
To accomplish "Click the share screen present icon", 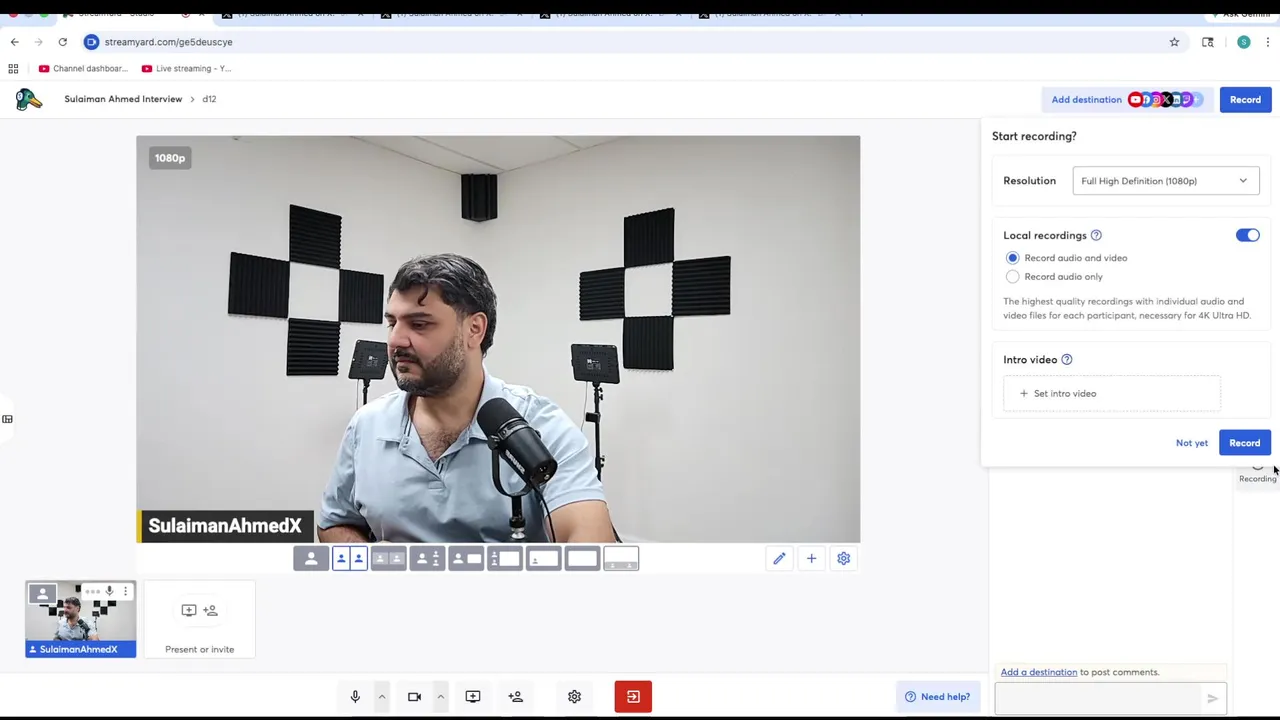I will tap(473, 697).
